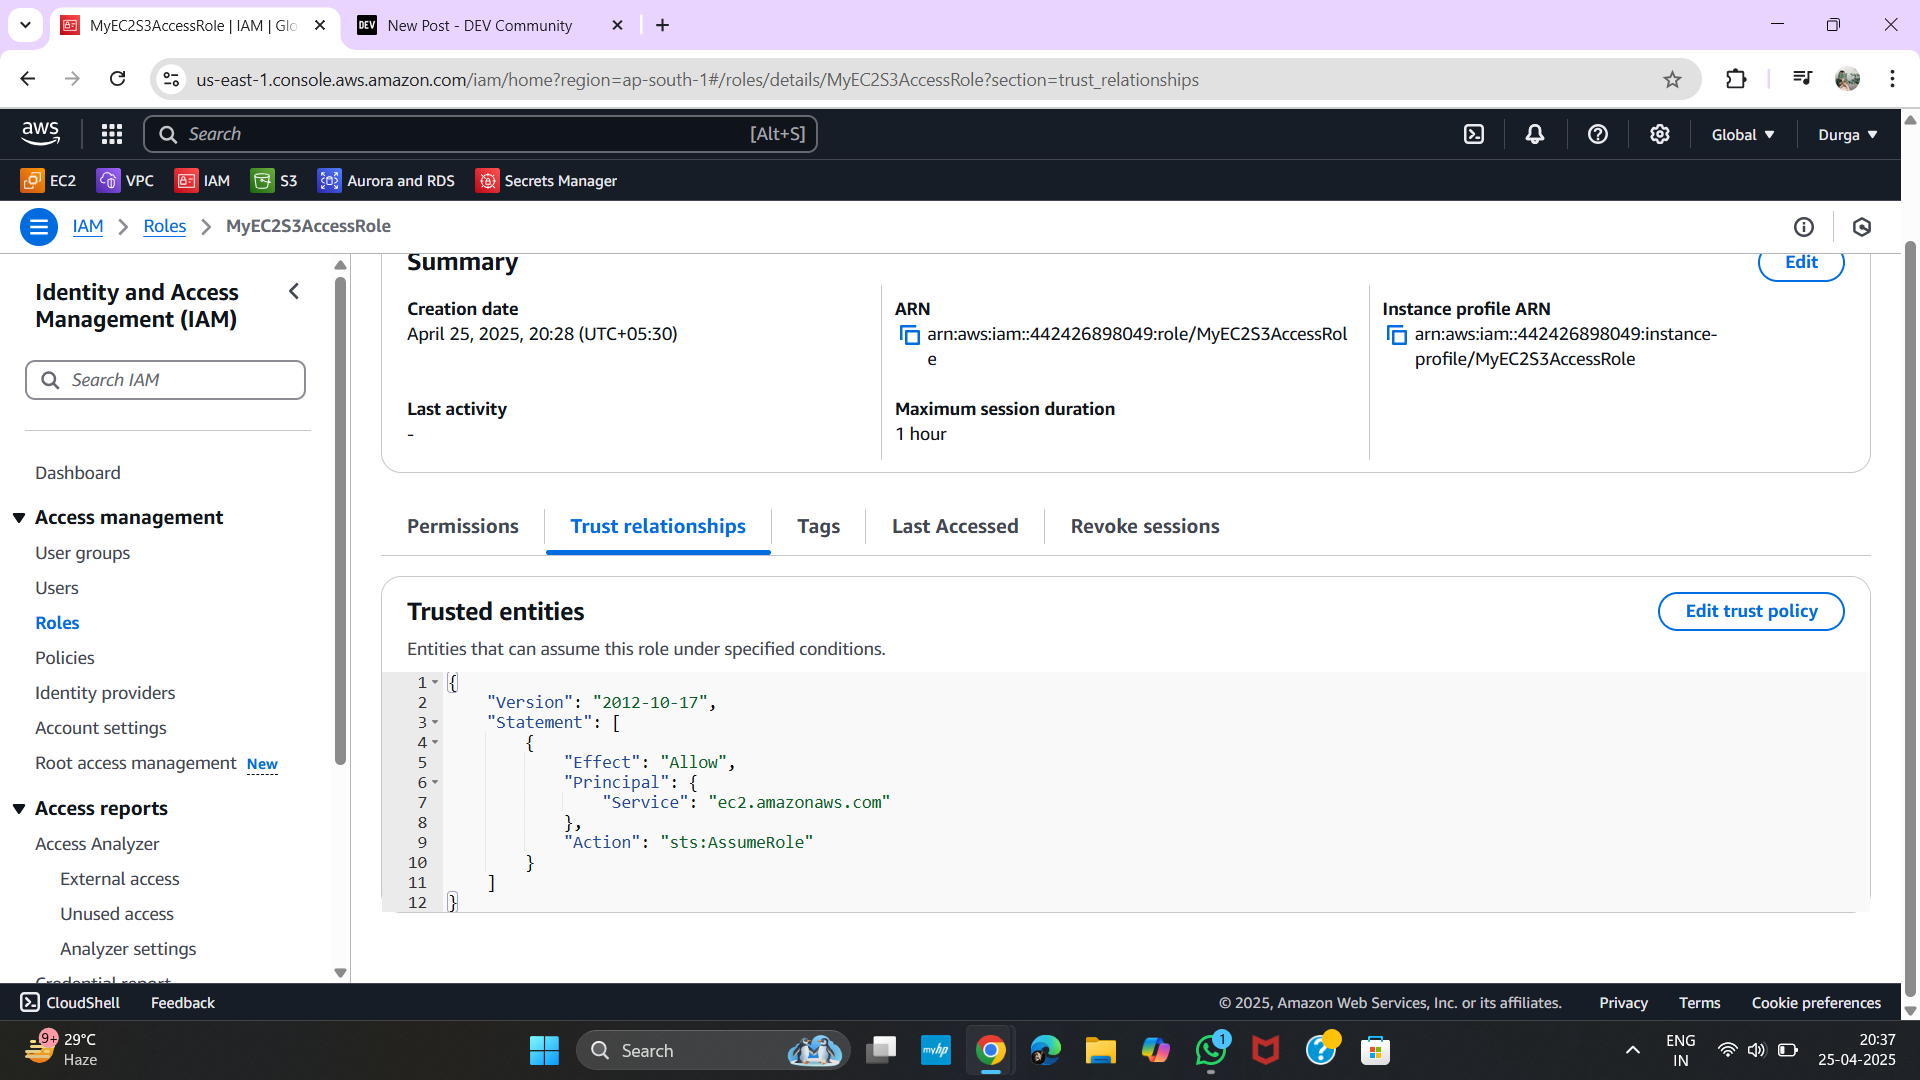Click the Search IAM field
This screenshot has height=1080, width=1920.
pyautogui.click(x=165, y=380)
